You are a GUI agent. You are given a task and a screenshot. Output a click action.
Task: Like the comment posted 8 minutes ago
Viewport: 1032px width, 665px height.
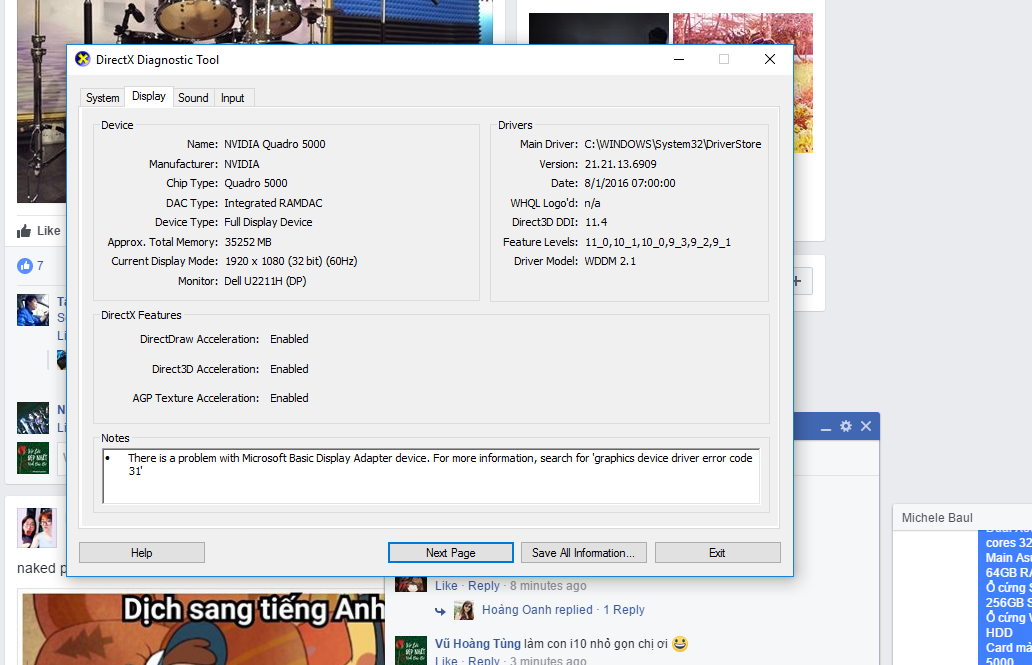tap(446, 585)
